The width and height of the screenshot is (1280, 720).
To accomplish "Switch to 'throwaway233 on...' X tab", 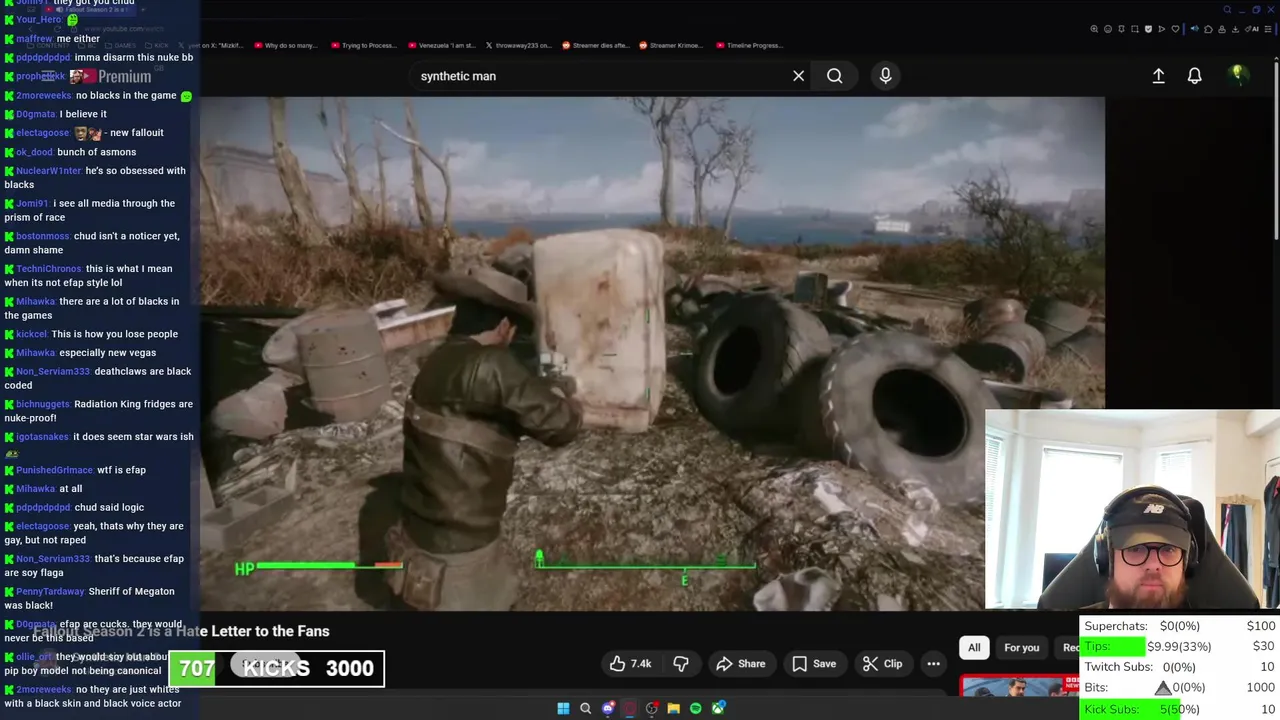I will [x=518, y=45].
